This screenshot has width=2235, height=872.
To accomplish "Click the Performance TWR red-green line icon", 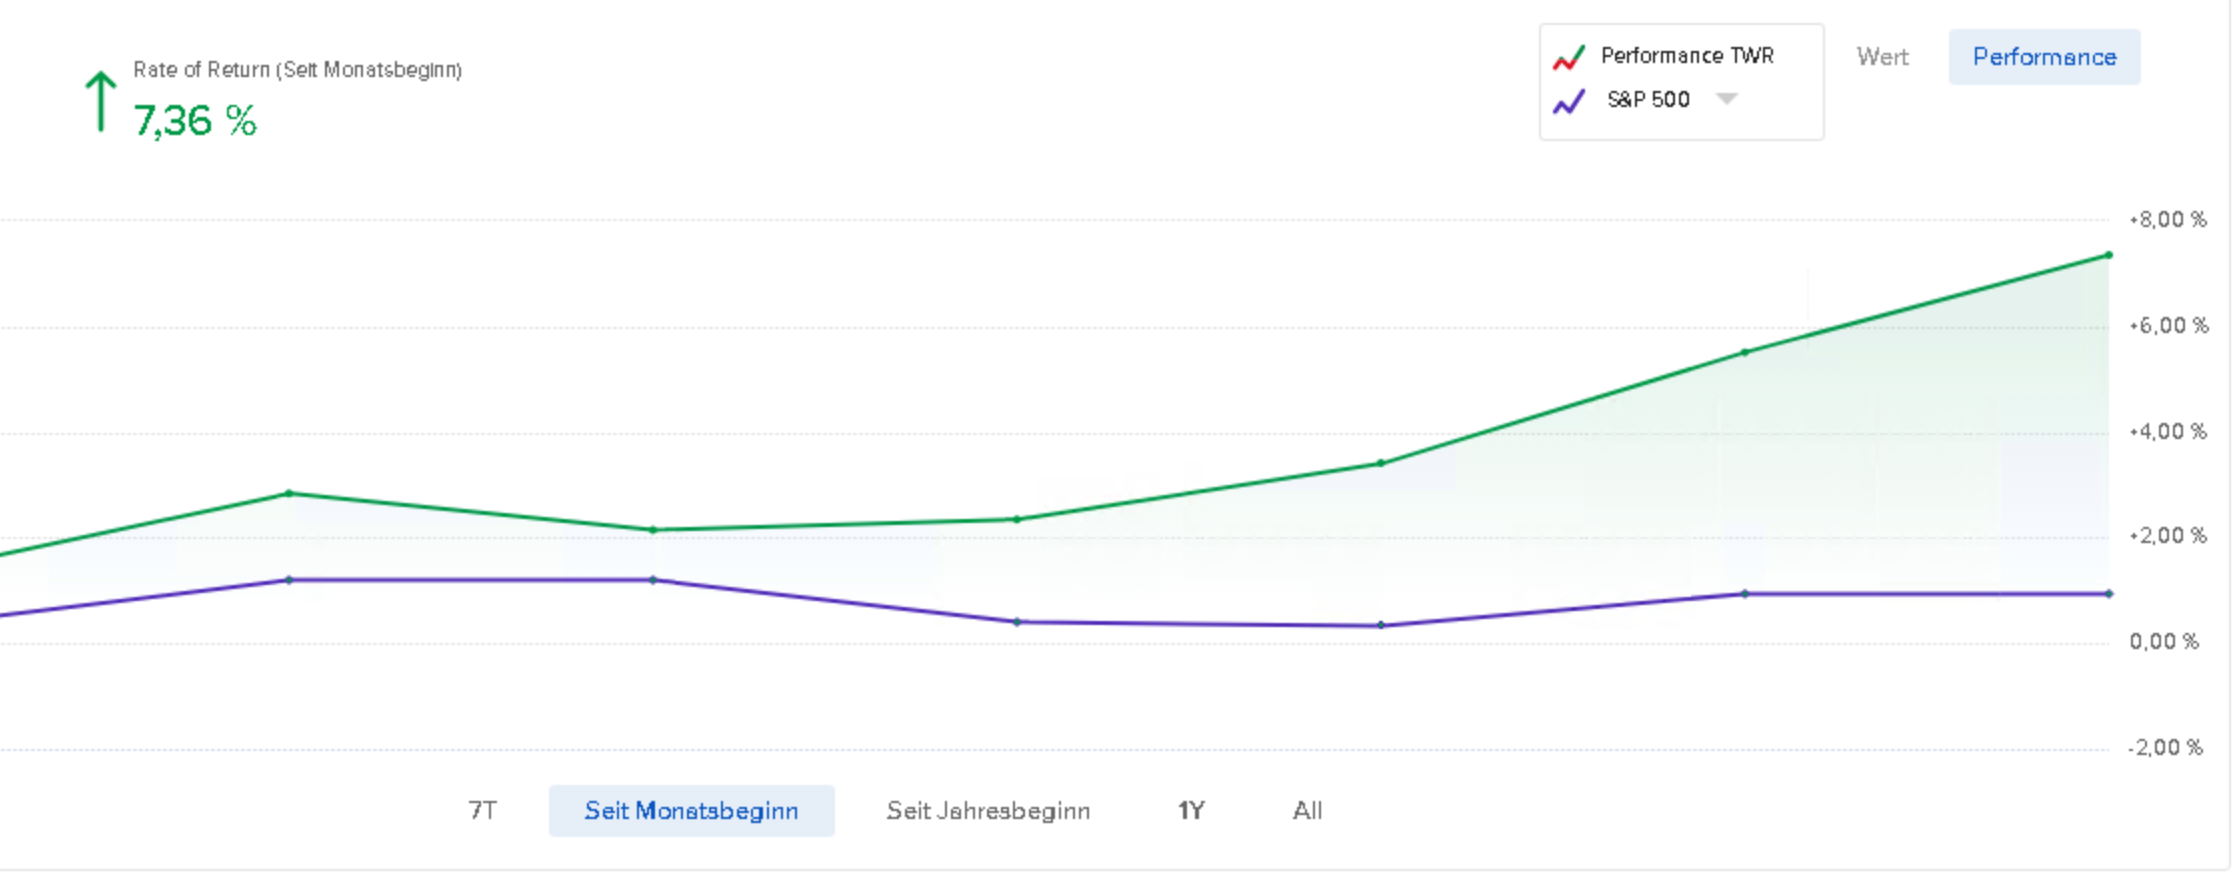I will tap(1568, 58).
